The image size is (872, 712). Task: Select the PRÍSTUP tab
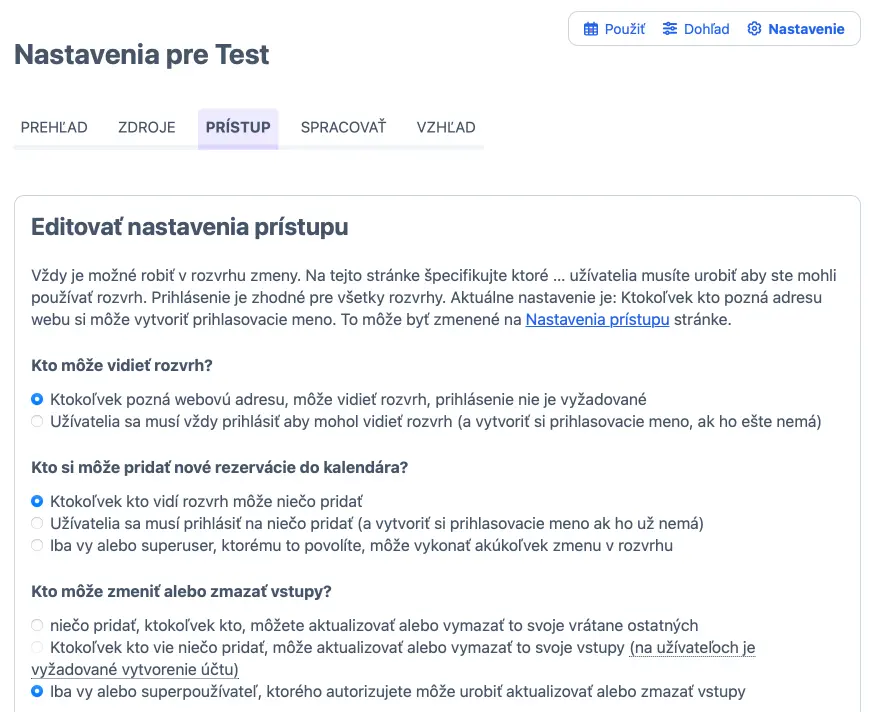click(238, 127)
